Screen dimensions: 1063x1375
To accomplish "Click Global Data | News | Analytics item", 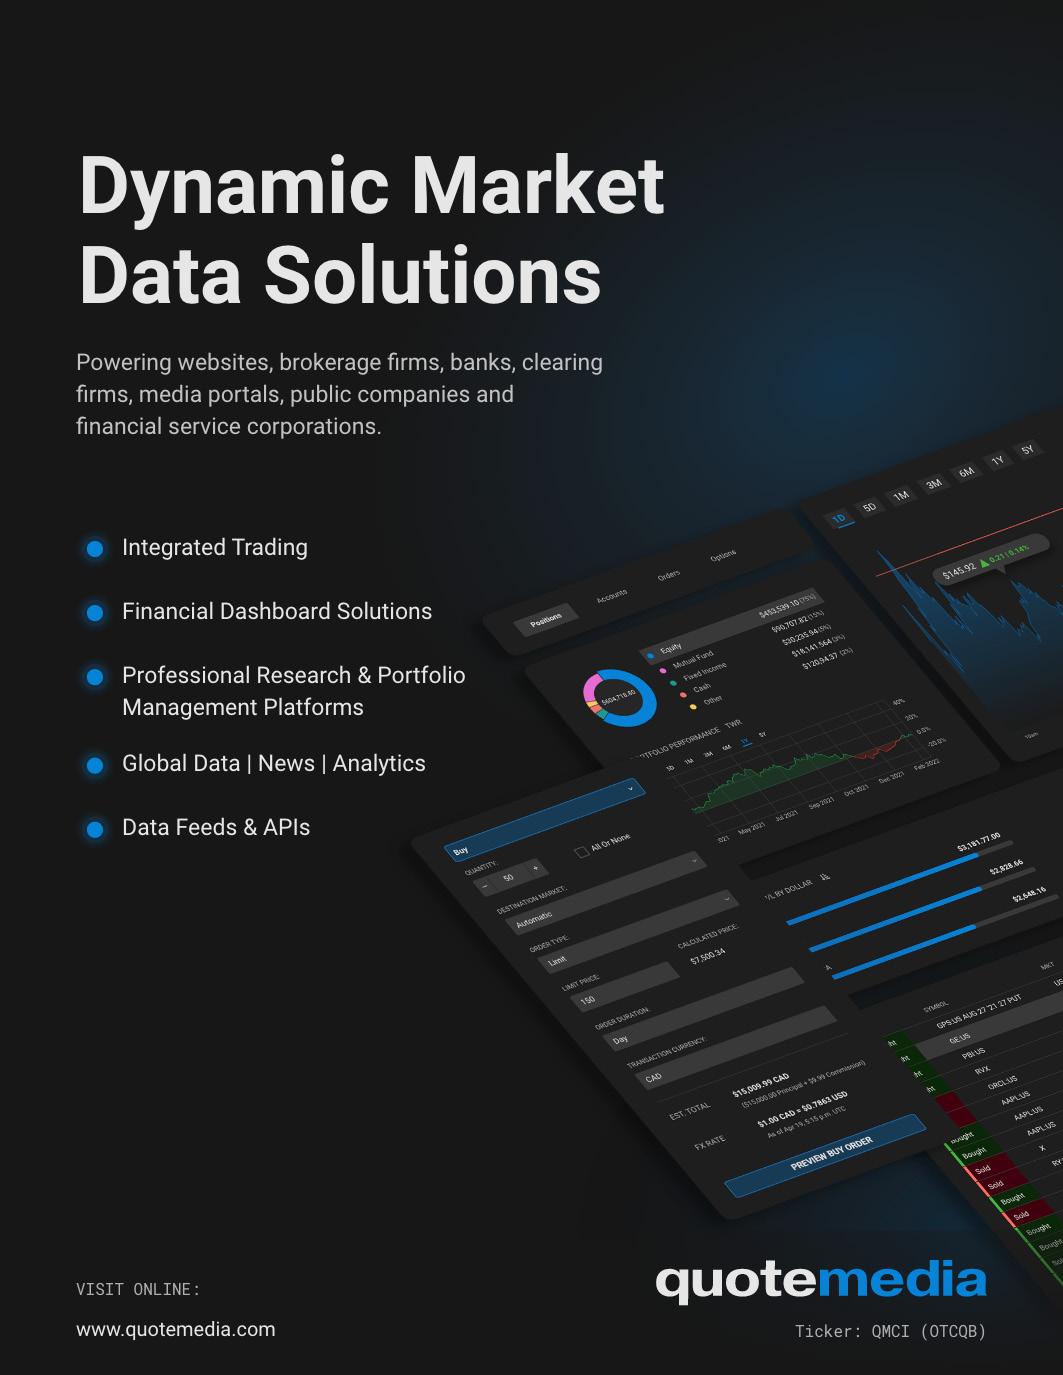I will click(x=274, y=763).
